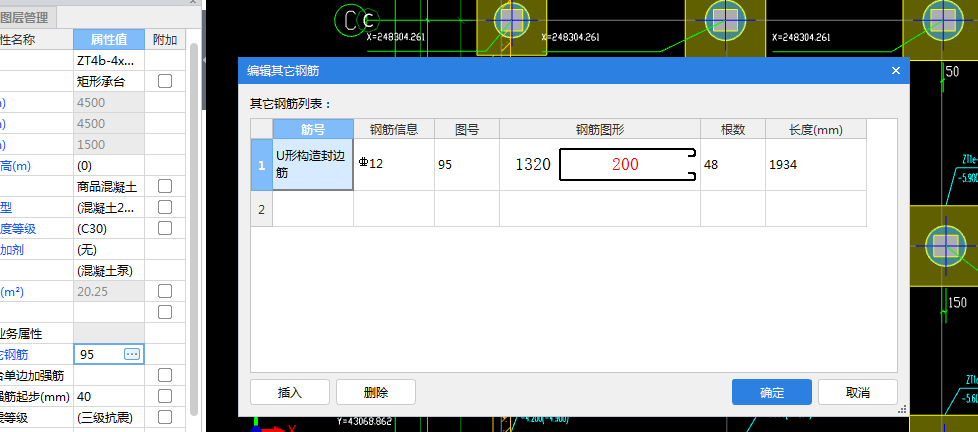Click the 1500 property value
This screenshot has width=978, height=432.
[109, 145]
